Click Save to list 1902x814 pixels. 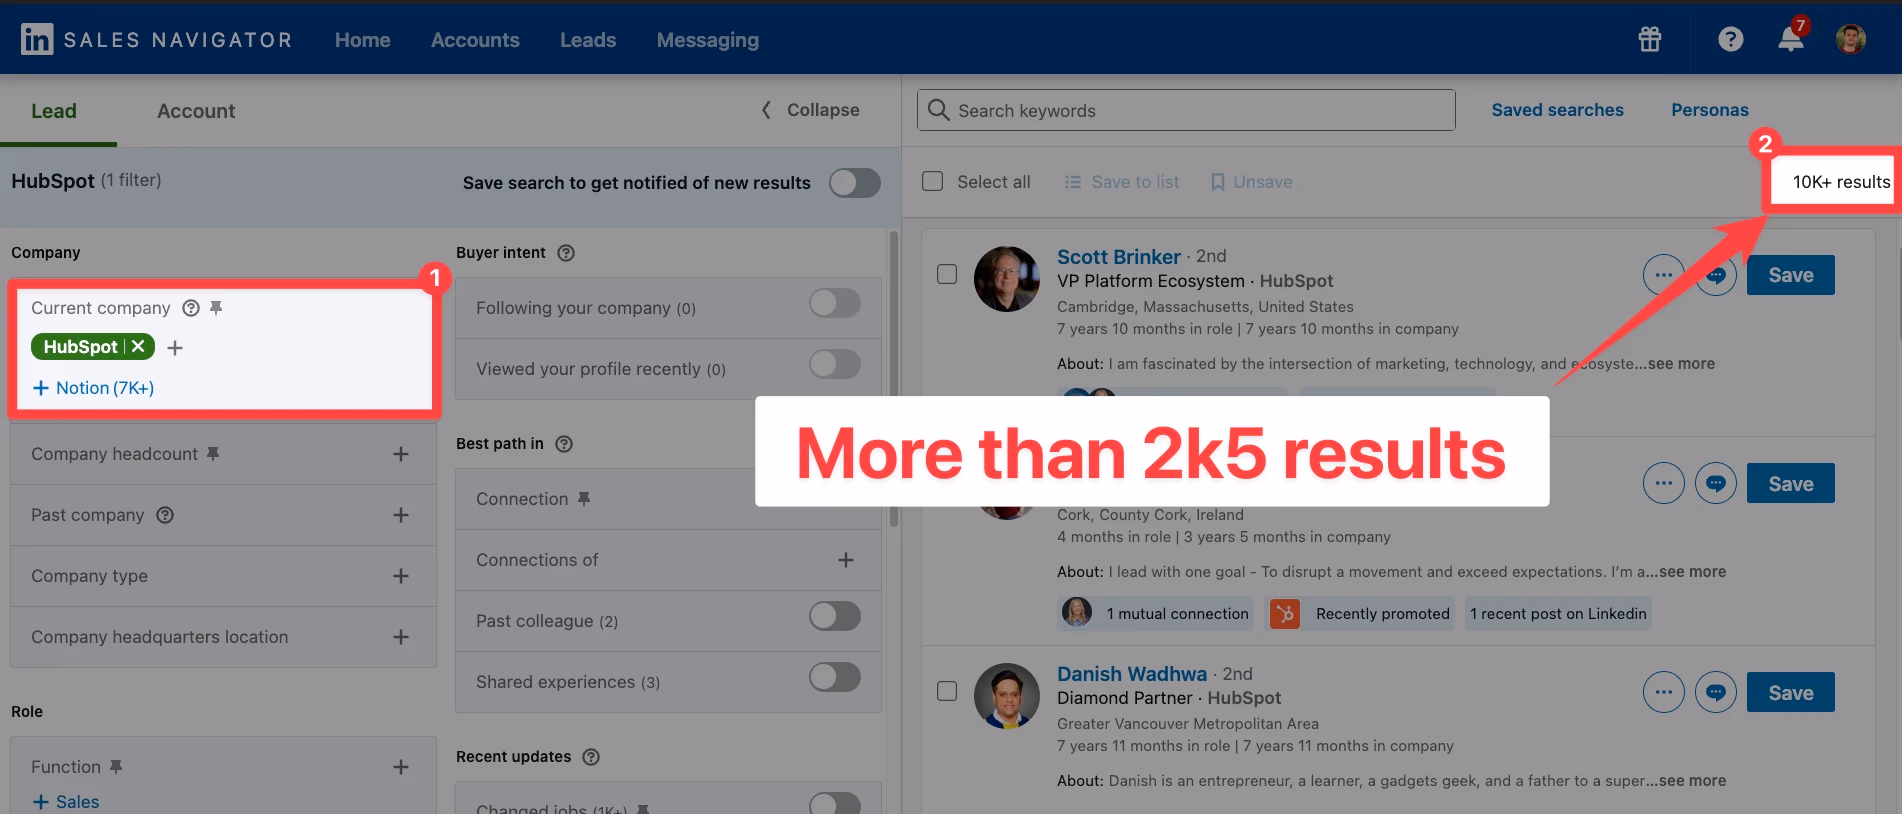1122,182
